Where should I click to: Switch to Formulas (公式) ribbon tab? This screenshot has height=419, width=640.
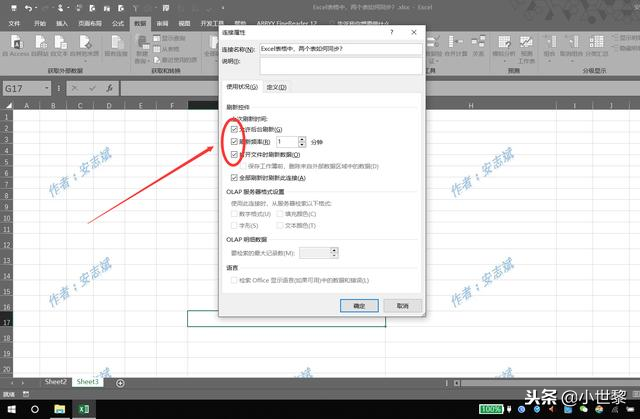[118, 24]
